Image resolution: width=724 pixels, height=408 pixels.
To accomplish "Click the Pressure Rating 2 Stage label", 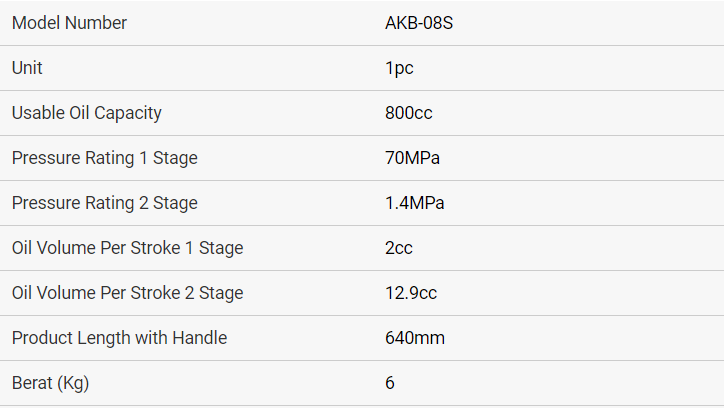I will (104, 203).
